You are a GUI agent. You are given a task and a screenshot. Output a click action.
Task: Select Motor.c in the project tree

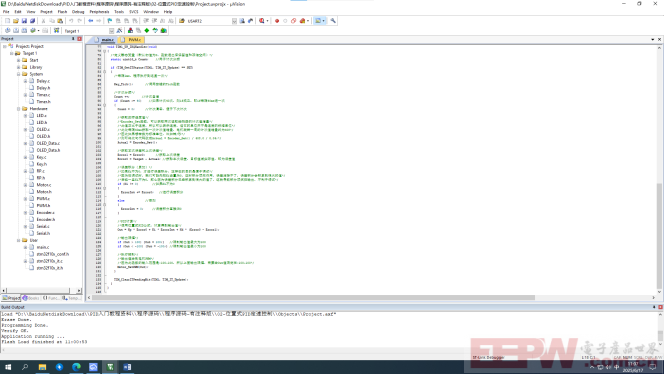pyautogui.click(x=44, y=185)
